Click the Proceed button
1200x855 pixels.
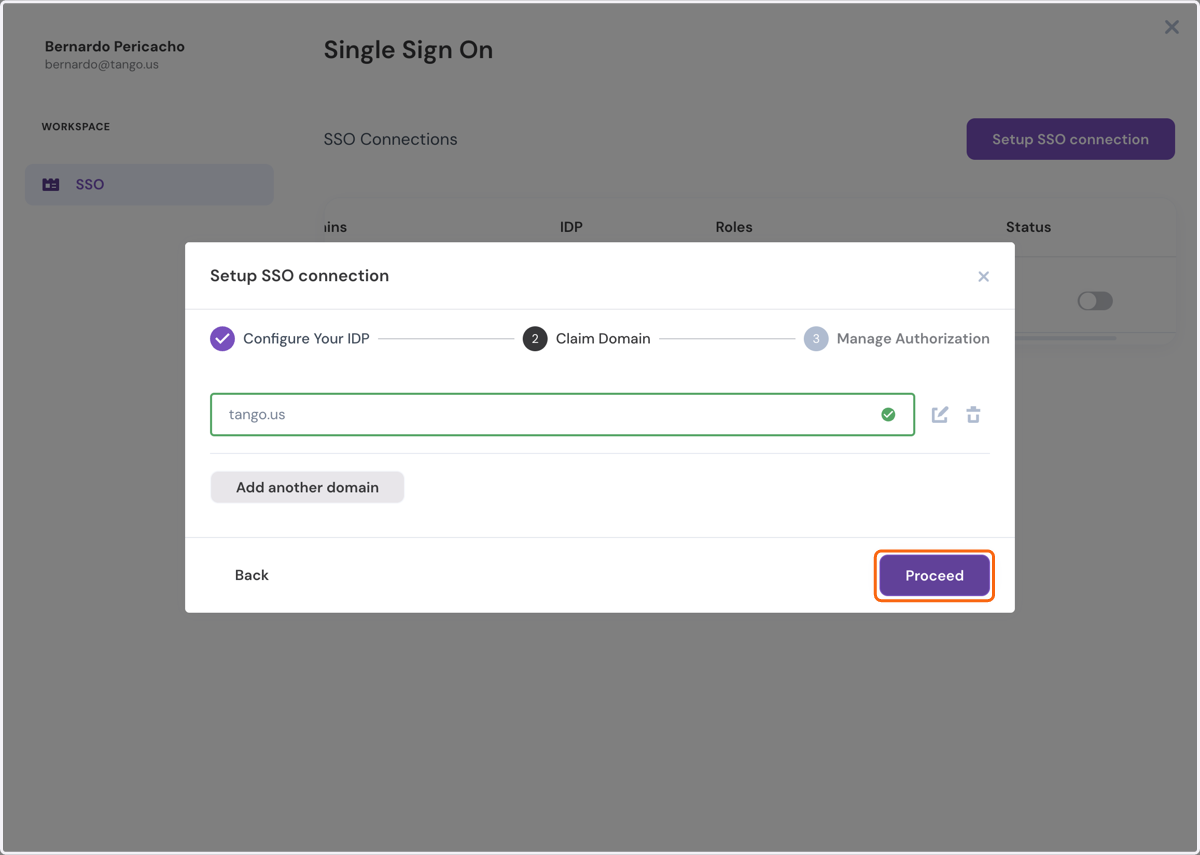(934, 576)
